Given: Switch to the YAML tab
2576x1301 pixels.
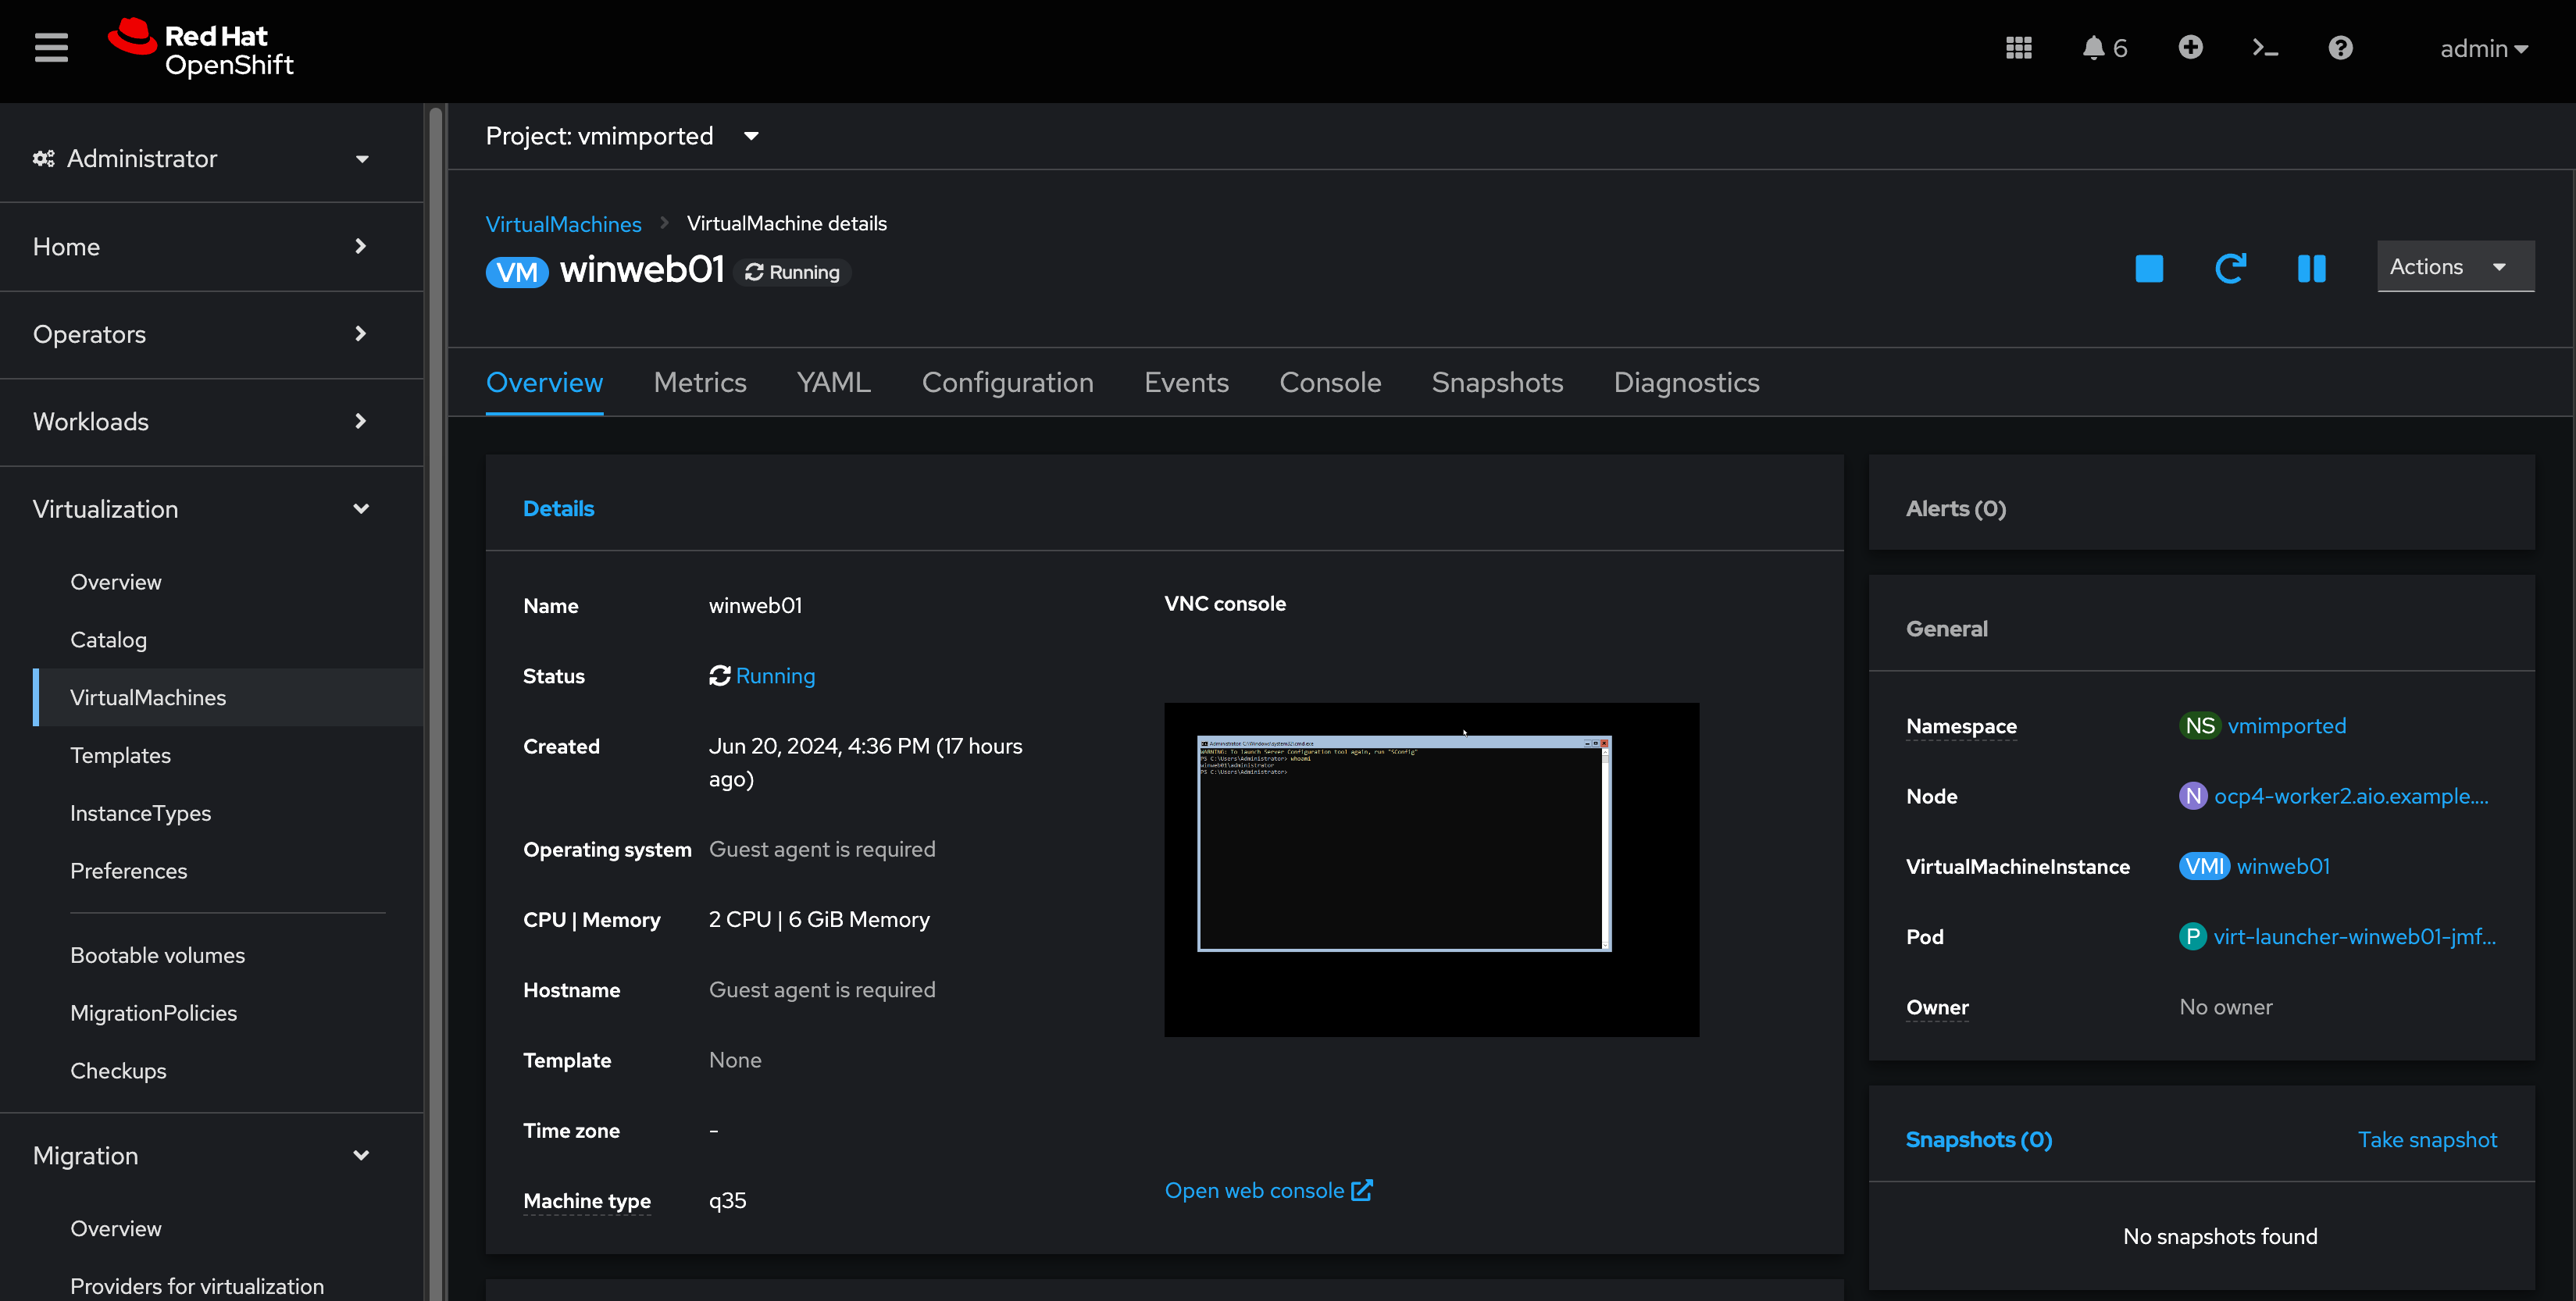Looking at the screenshot, I should 833,382.
